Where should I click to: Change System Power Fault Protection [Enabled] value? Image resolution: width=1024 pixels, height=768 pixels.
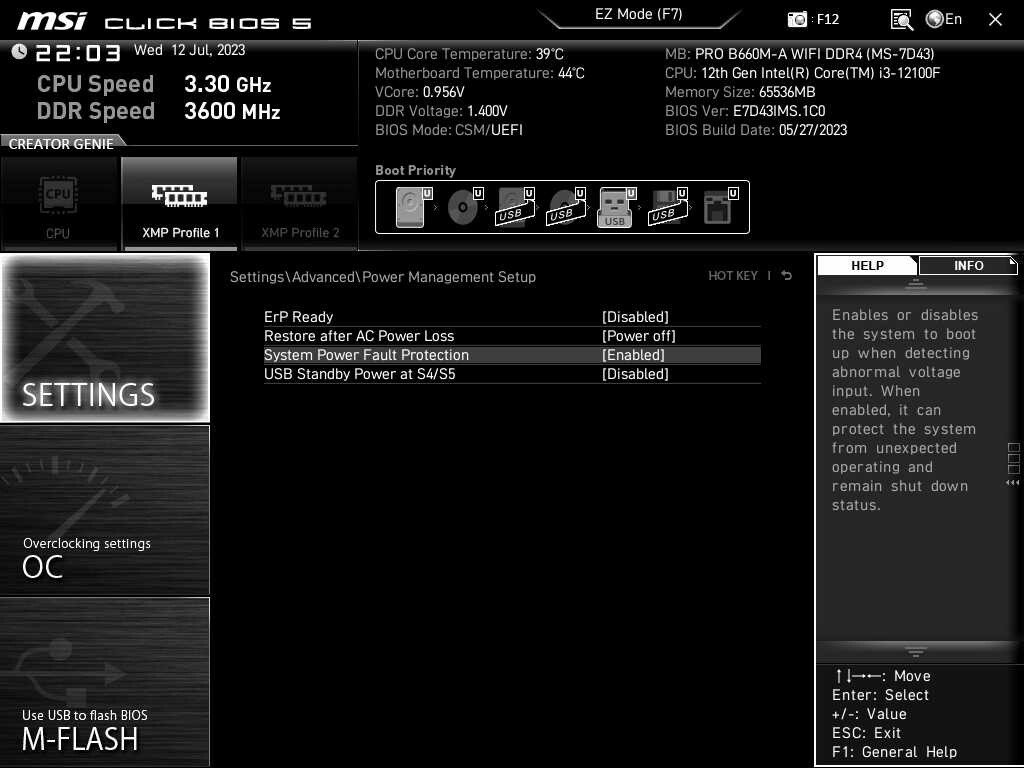(x=633, y=355)
